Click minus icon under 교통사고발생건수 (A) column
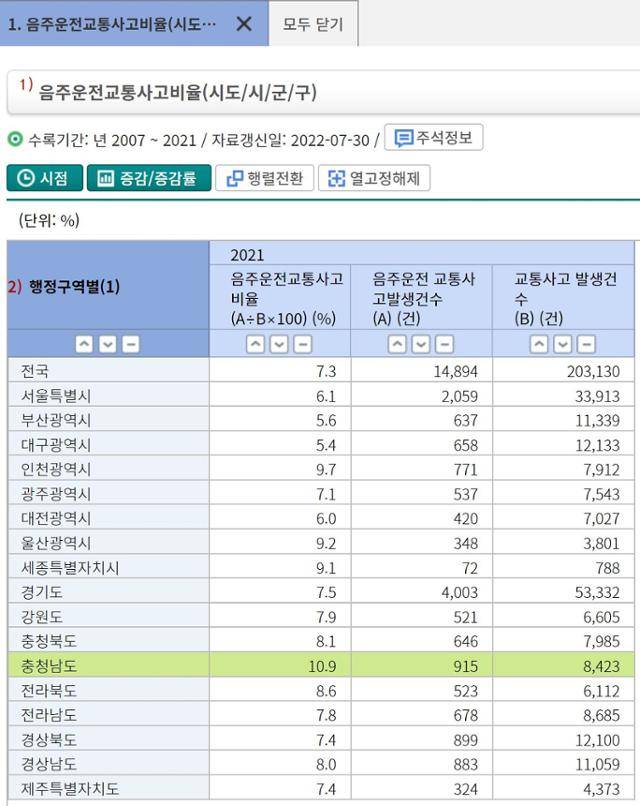The image size is (640, 806). (x=445, y=344)
